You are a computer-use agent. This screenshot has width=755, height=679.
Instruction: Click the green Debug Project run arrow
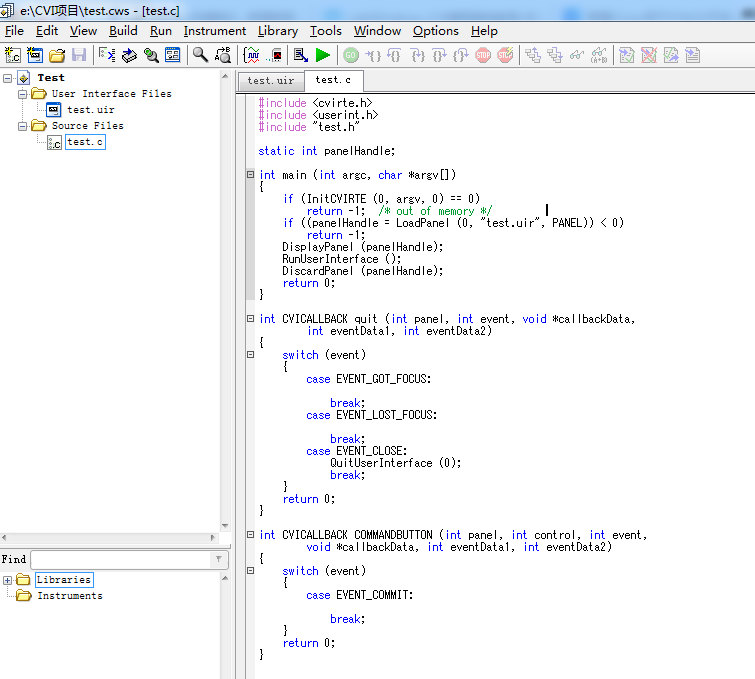pyautogui.click(x=322, y=55)
